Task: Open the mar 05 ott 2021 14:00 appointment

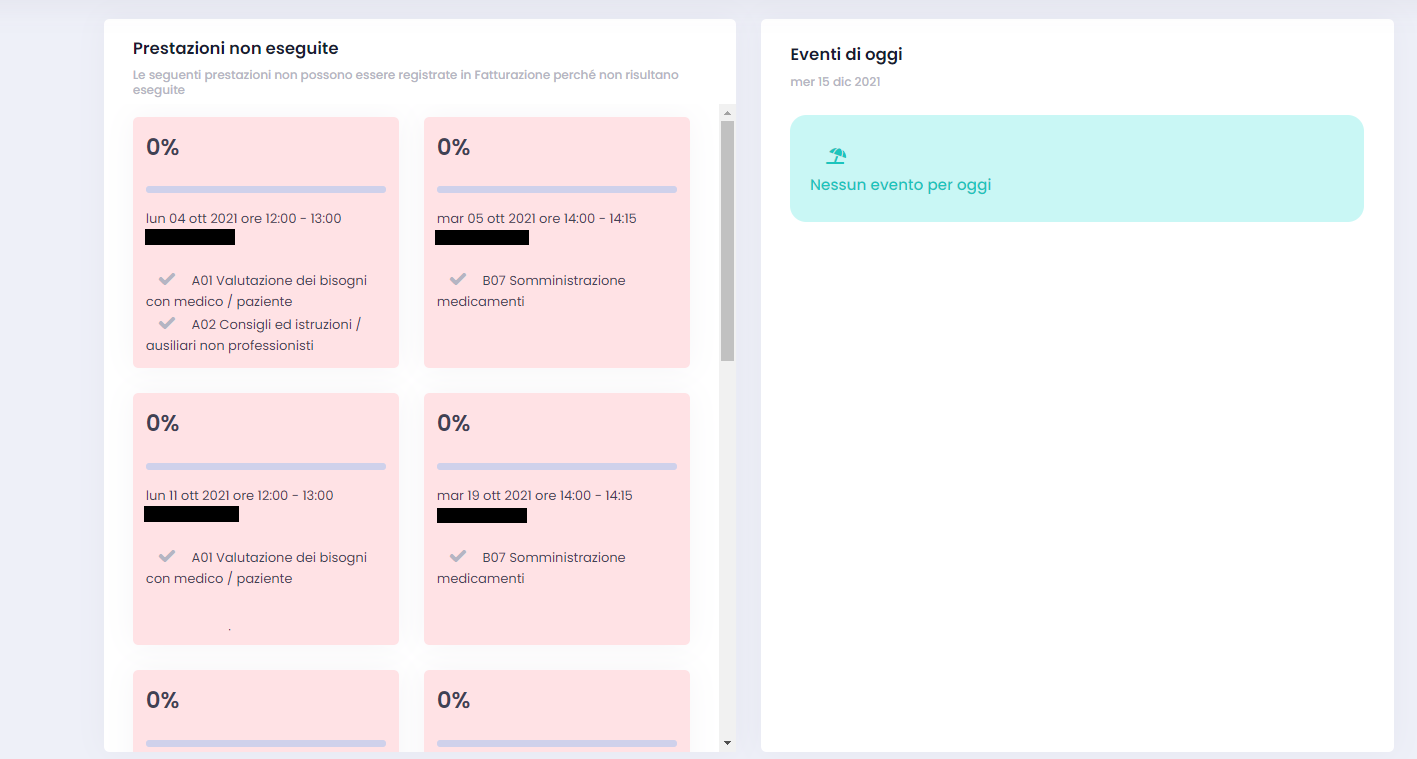Action: click(x=537, y=218)
